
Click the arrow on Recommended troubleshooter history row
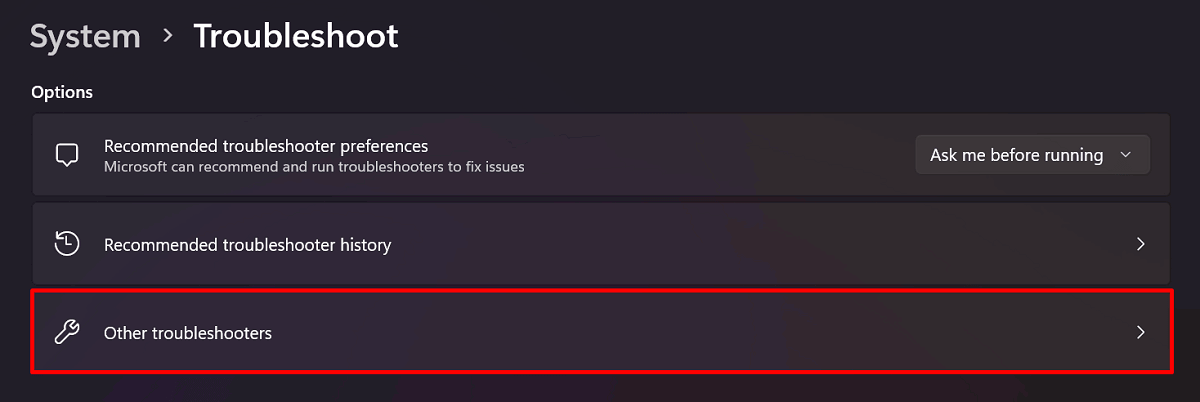pos(1140,244)
